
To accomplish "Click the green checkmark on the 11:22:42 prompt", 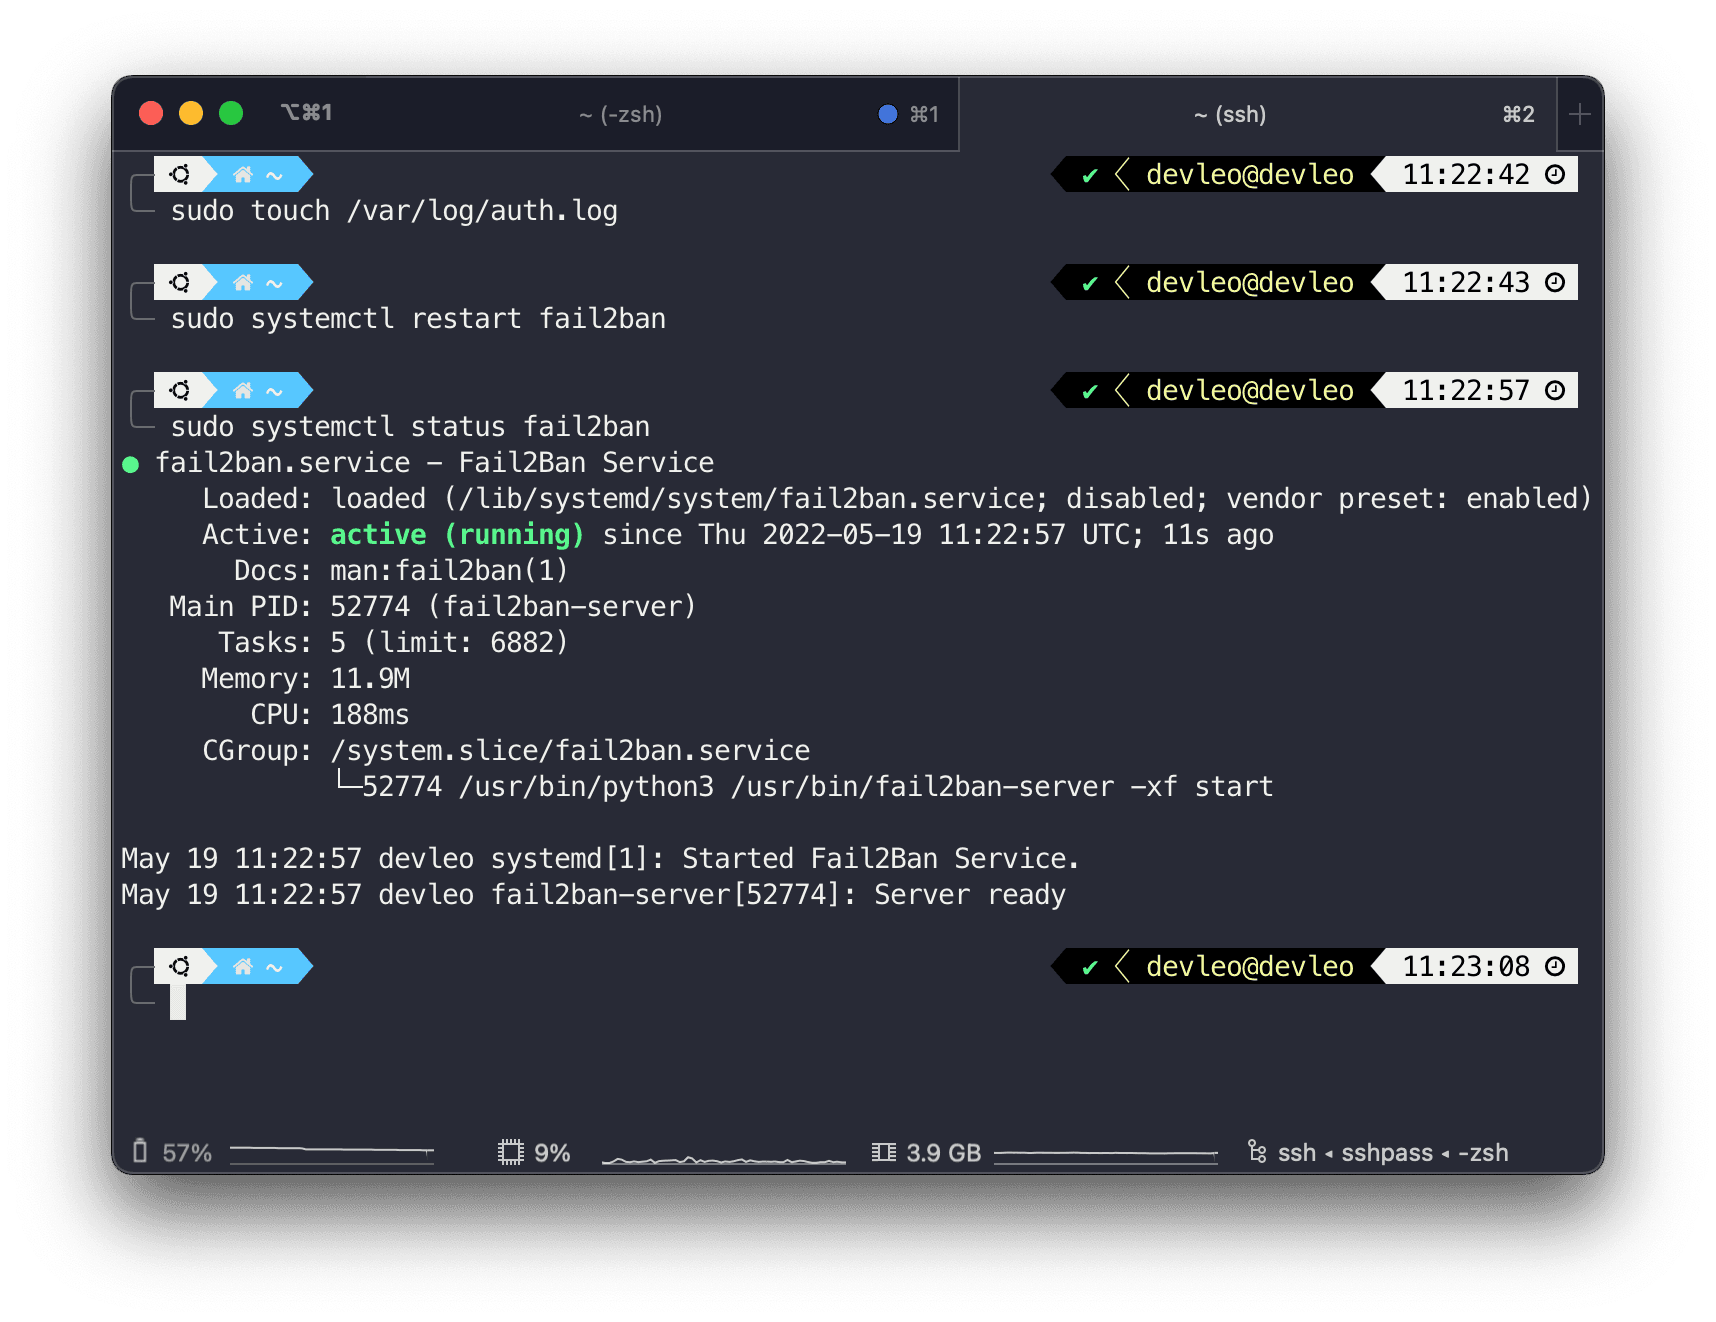I will click(x=1090, y=175).
